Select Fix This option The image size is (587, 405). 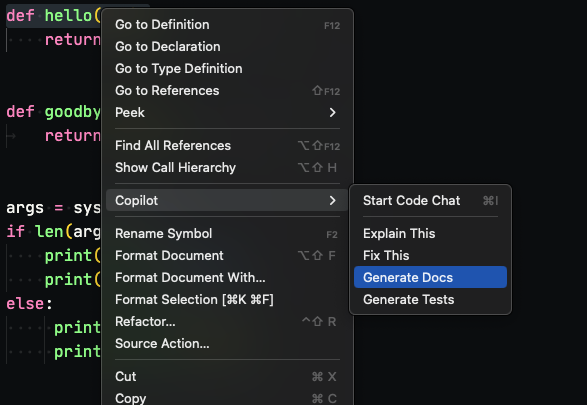point(431,256)
